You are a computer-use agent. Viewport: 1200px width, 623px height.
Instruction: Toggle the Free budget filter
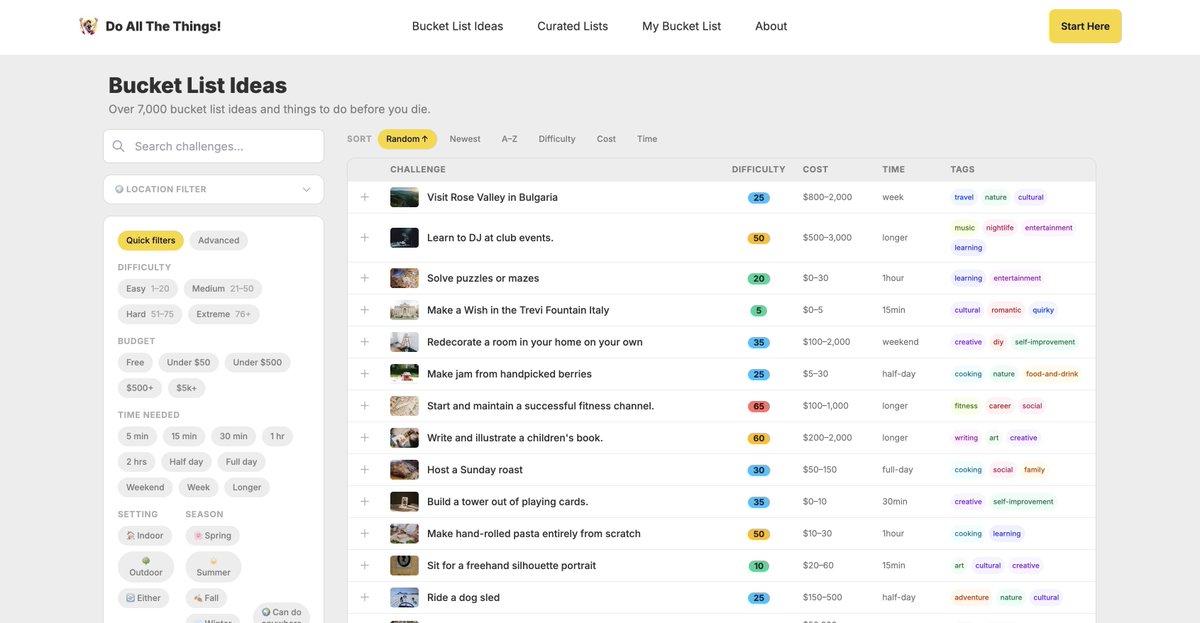pyautogui.click(x=135, y=362)
